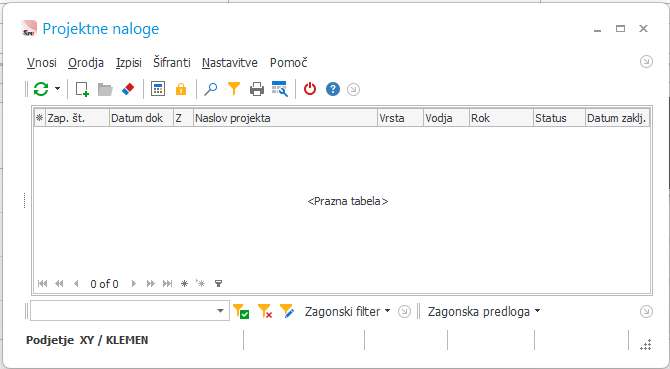Viewport: 670px width, 369px height.
Task: Edit filter with funnel pencil icon
Action: click(x=287, y=311)
